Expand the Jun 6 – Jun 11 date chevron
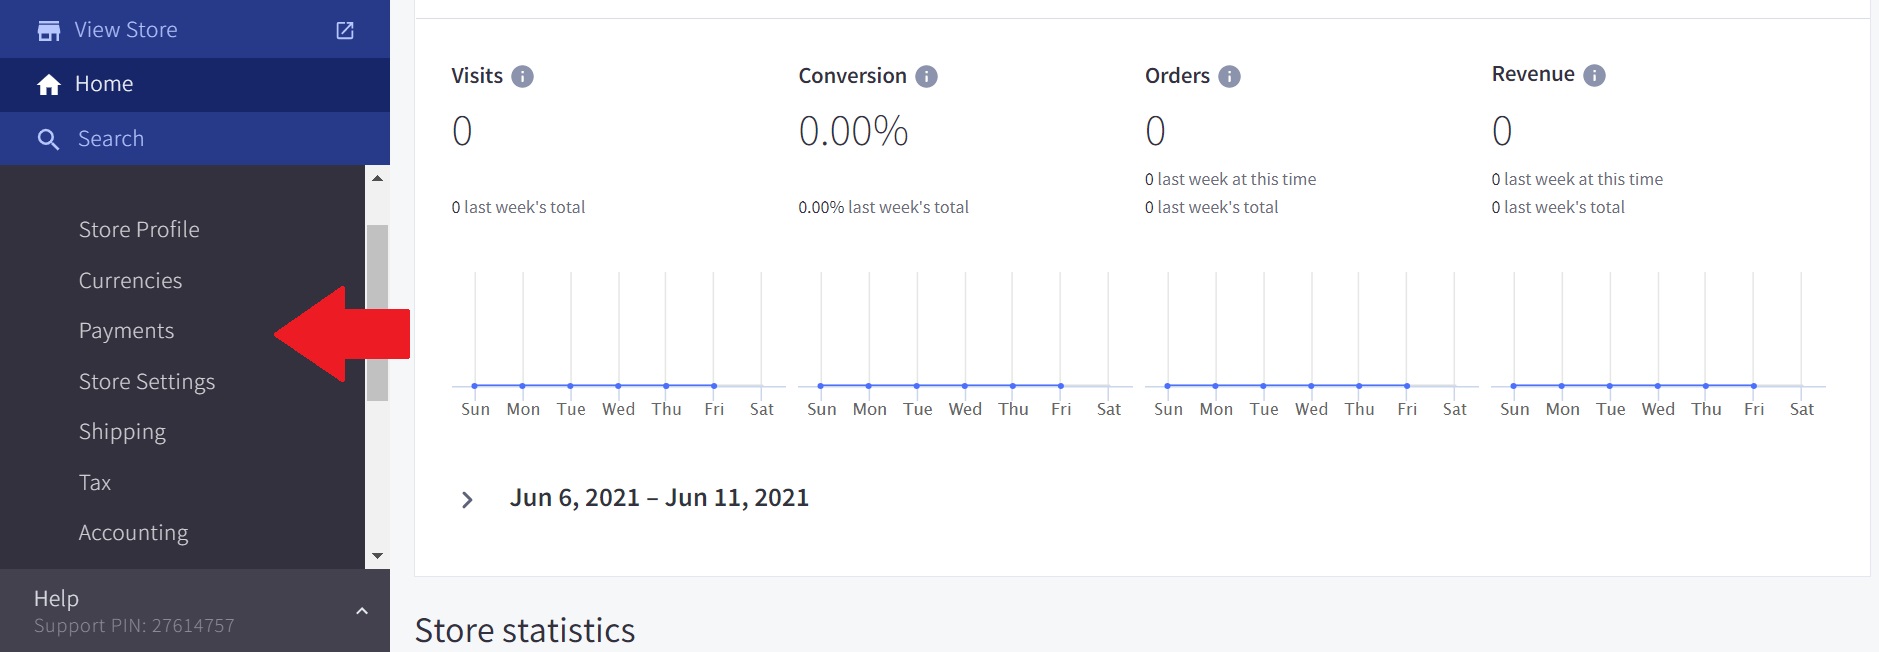The image size is (1879, 652). click(466, 500)
